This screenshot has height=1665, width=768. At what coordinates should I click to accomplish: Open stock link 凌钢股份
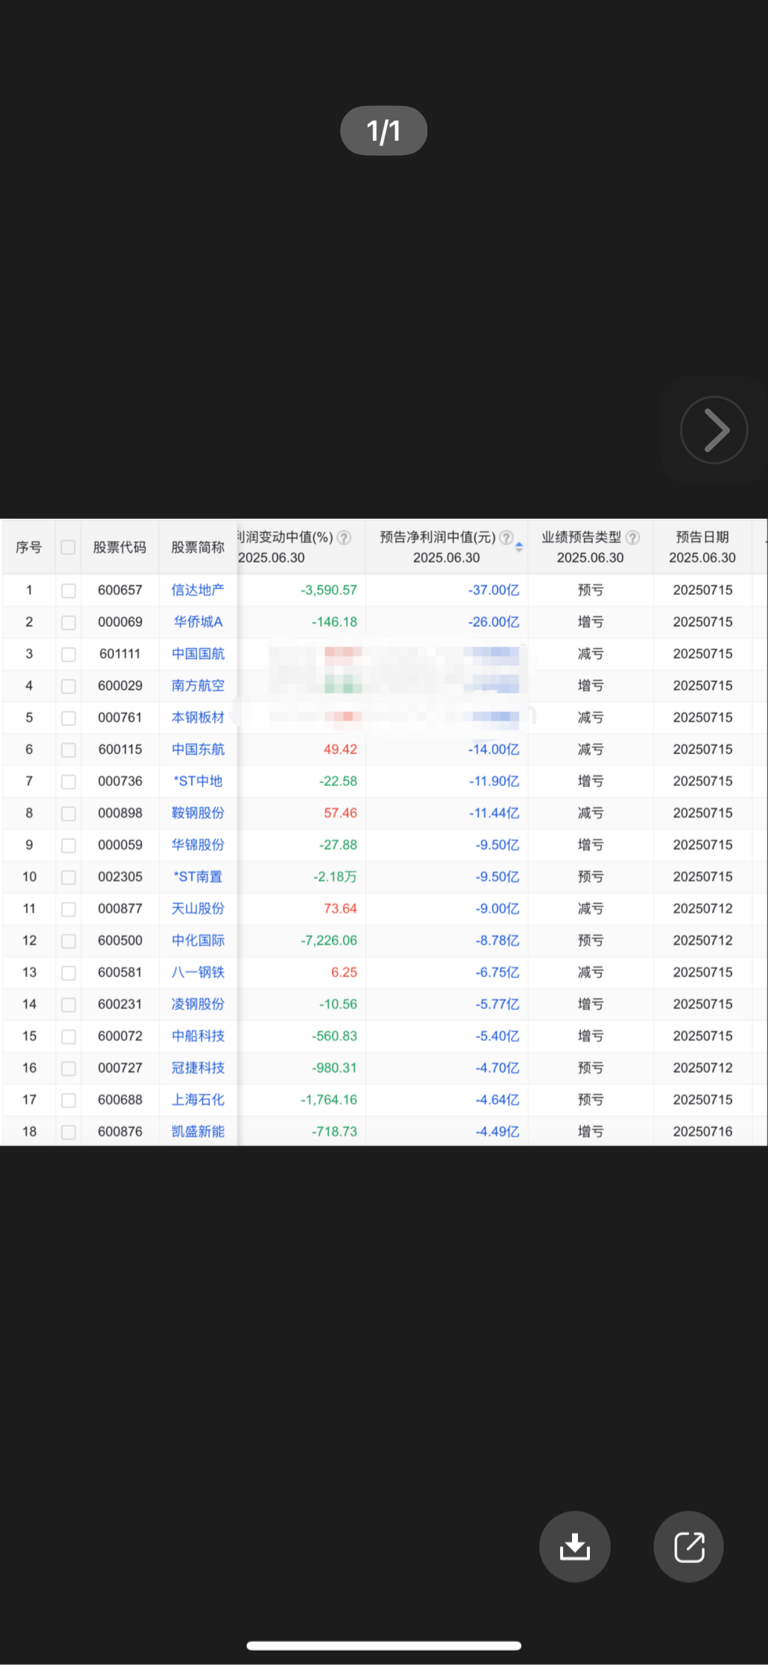tap(198, 1004)
